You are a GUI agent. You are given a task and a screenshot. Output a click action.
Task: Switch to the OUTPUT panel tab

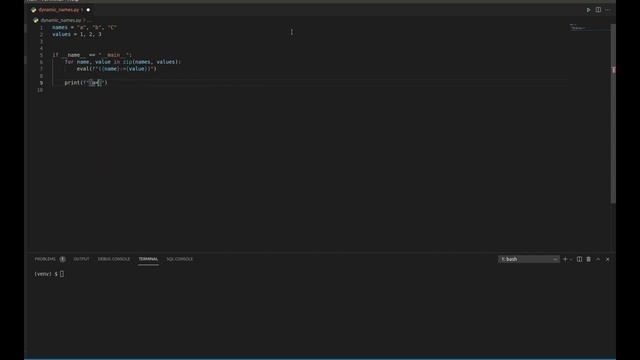(81, 259)
